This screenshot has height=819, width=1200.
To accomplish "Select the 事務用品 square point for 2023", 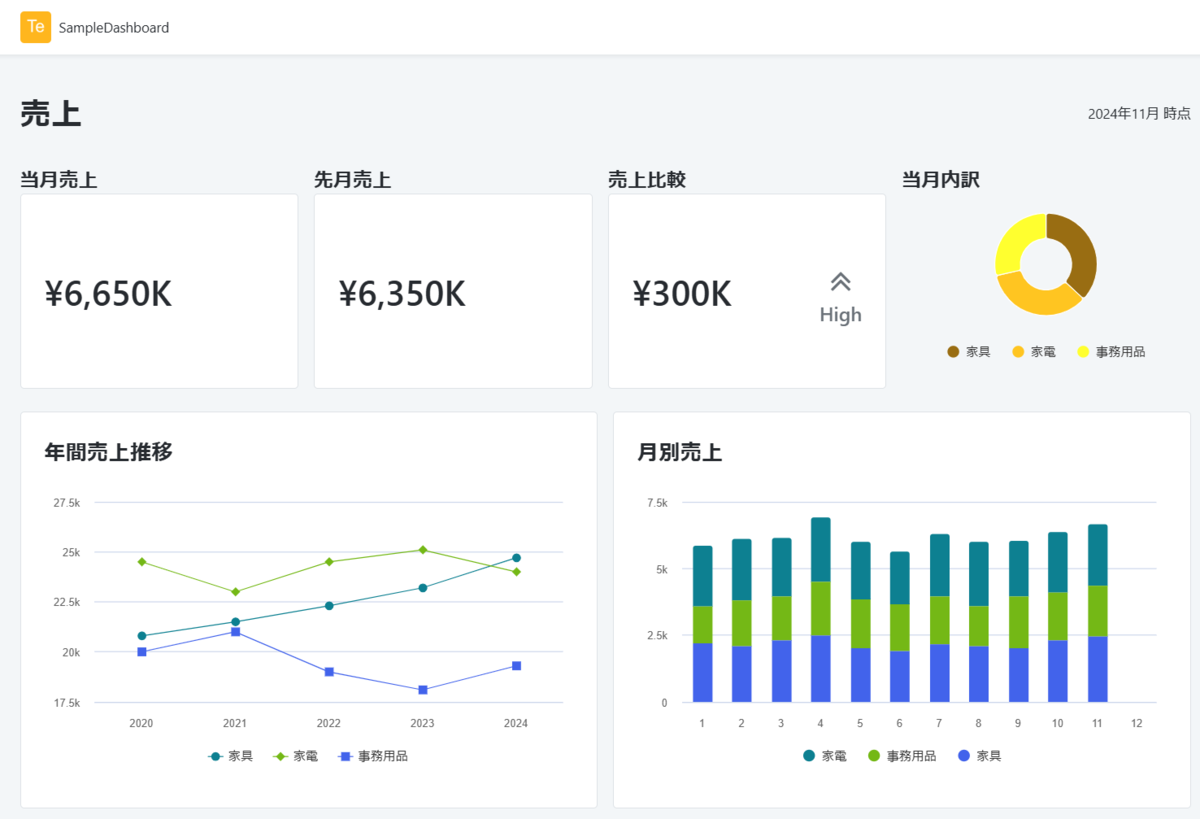I will tap(423, 690).
